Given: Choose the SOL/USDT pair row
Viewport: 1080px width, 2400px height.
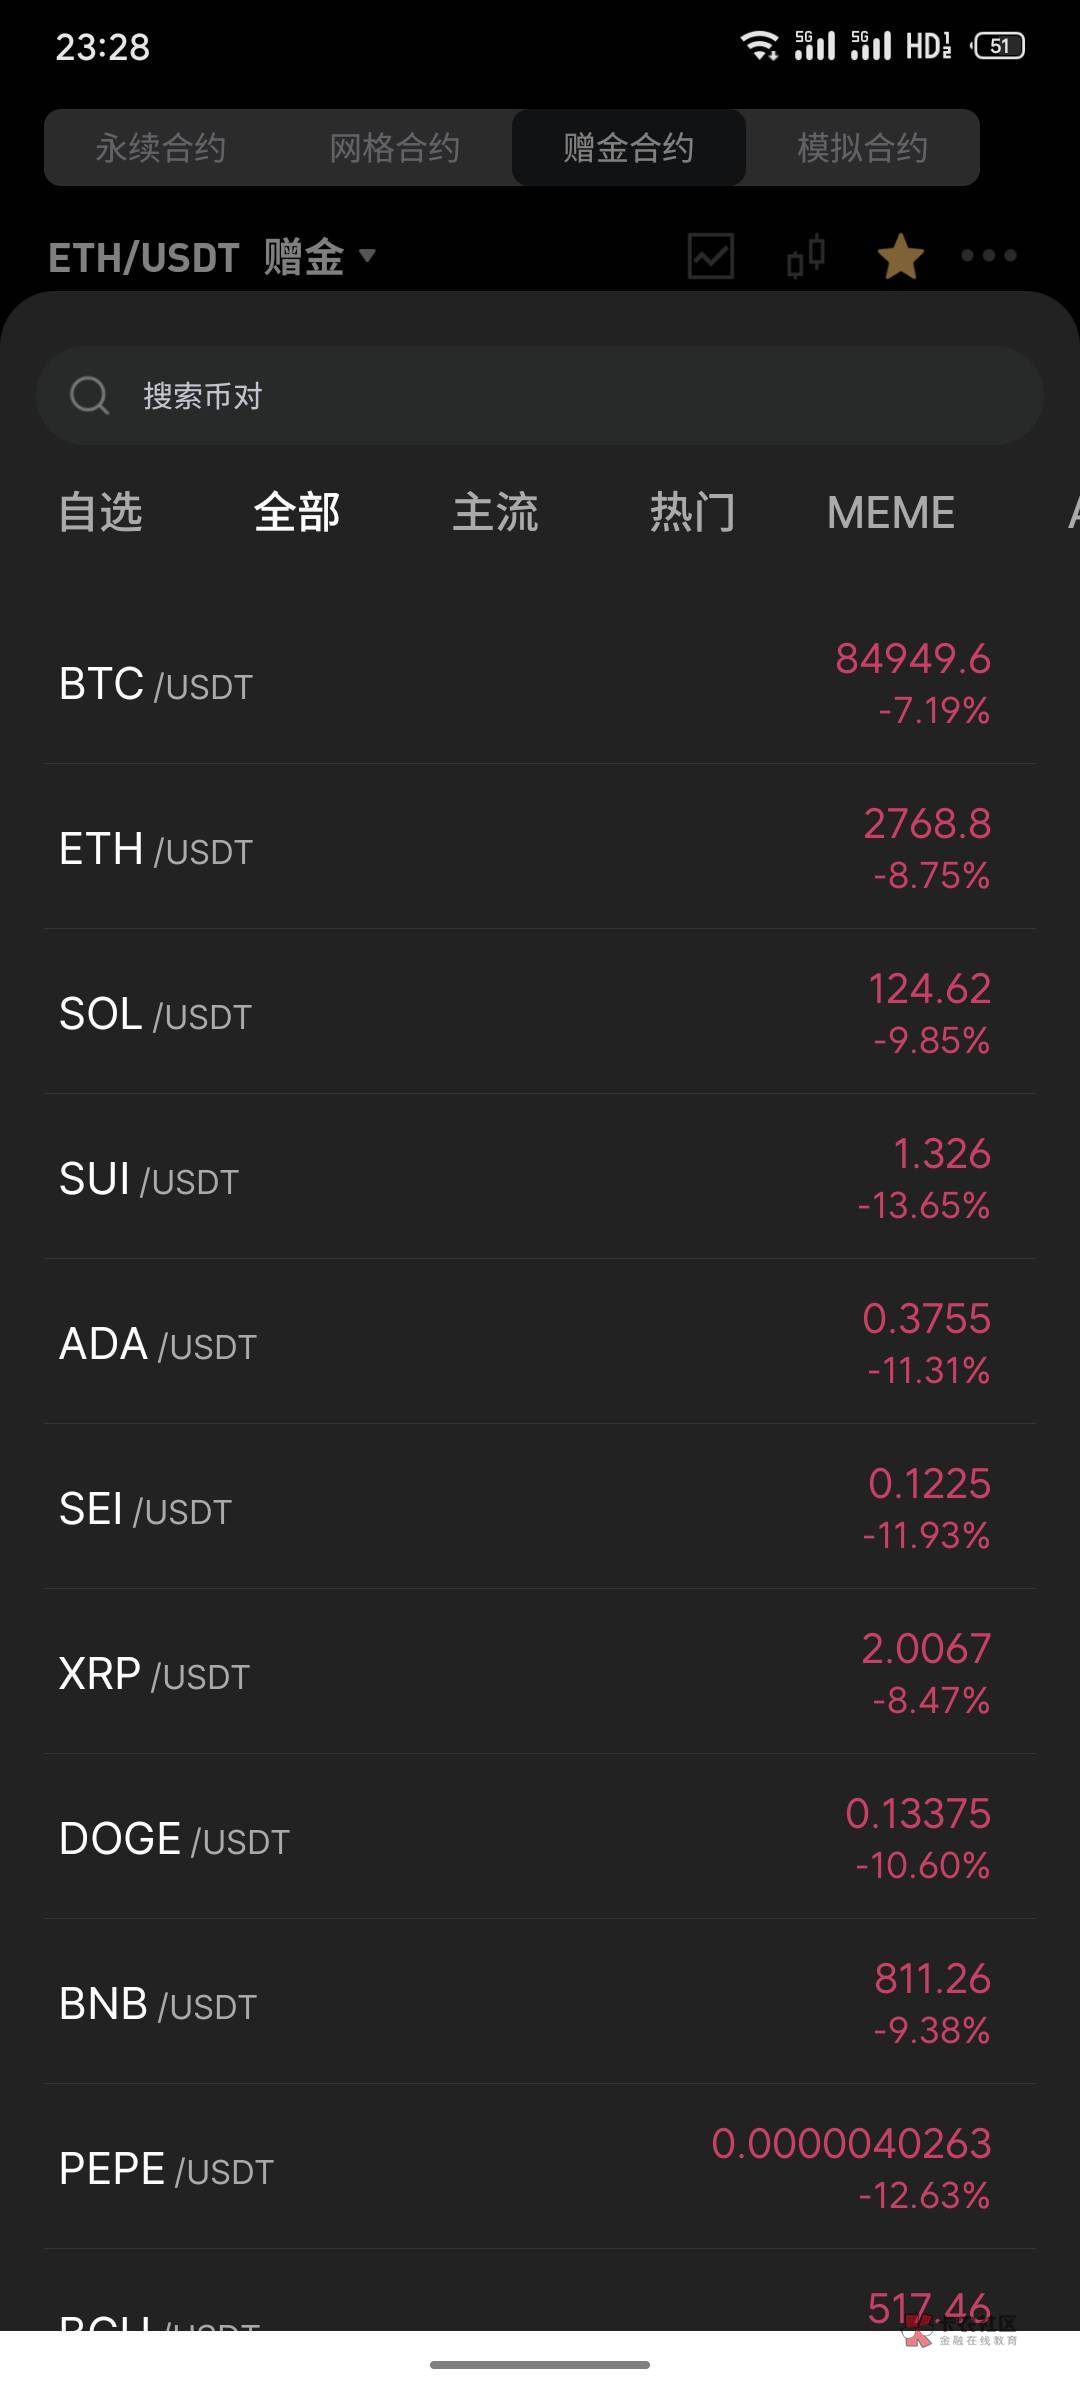Looking at the screenshot, I should [x=540, y=1015].
